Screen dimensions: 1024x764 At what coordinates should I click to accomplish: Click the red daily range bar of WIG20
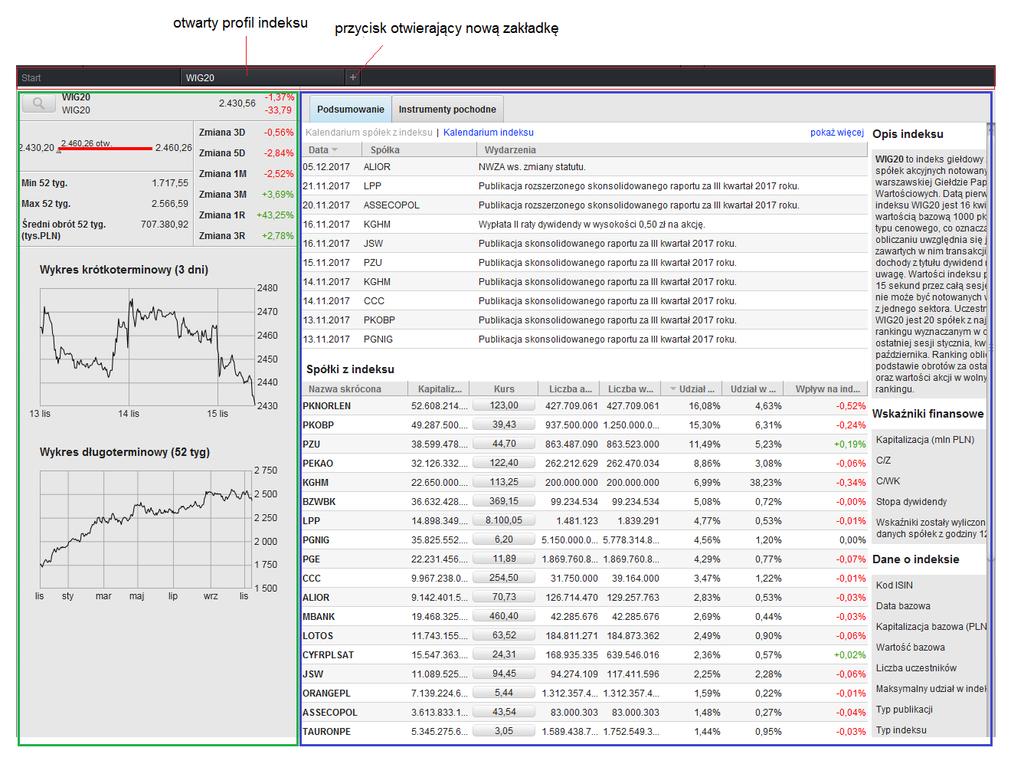point(106,148)
